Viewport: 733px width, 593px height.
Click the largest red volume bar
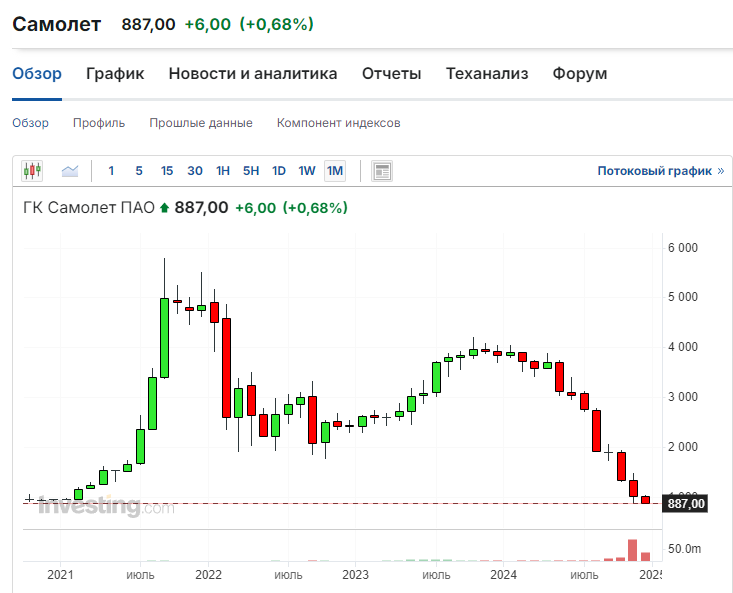(632, 550)
